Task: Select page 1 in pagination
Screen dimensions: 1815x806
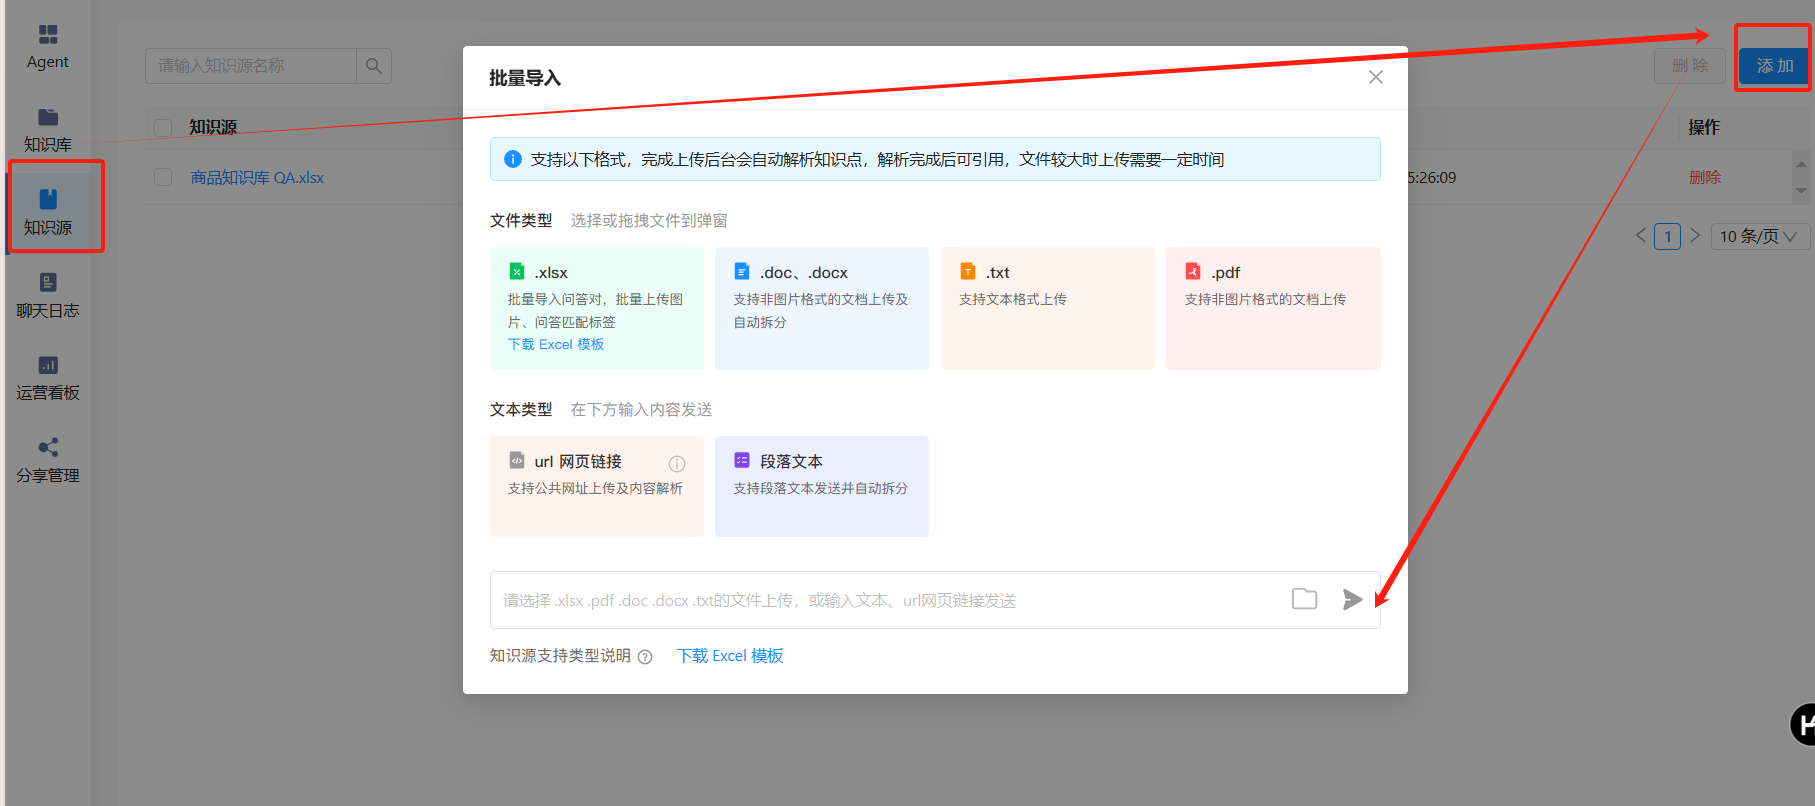Action: [1667, 236]
